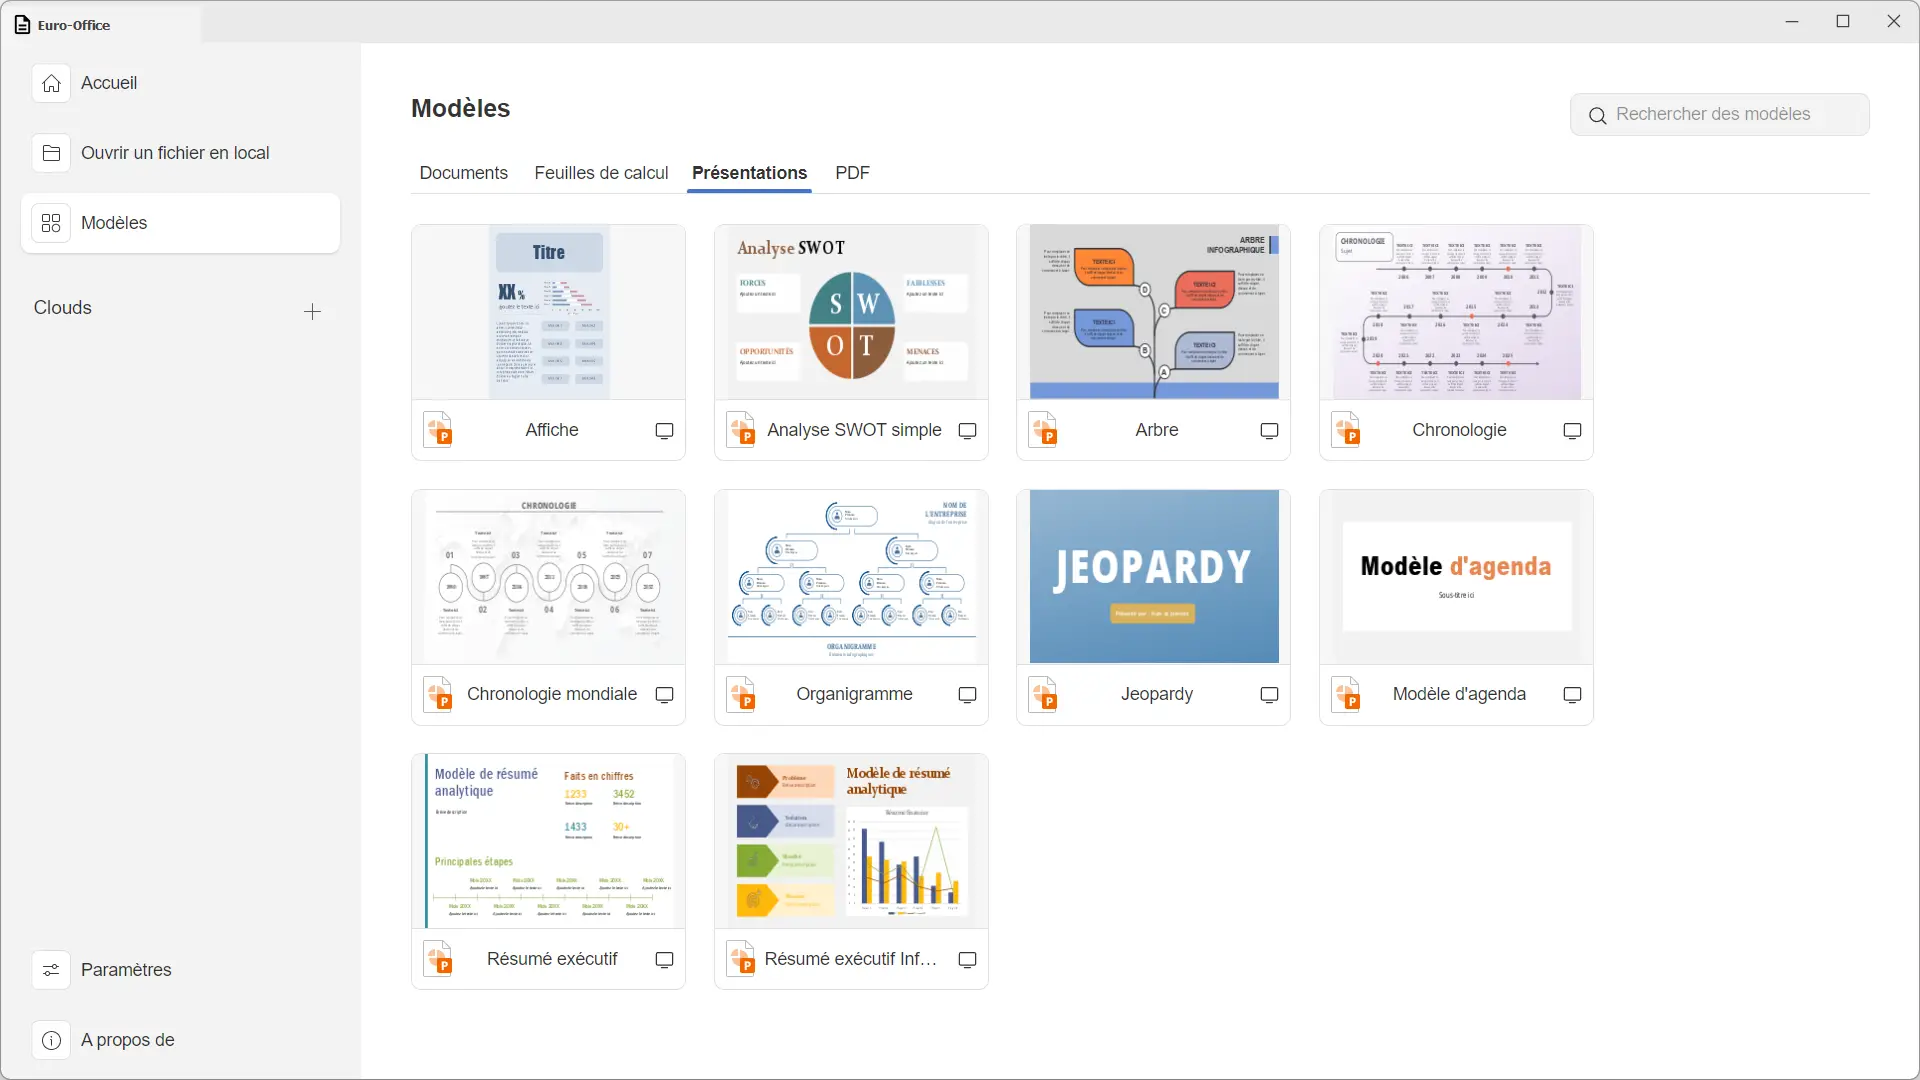Click the search magnifier icon

click(x=1598, y=116)
